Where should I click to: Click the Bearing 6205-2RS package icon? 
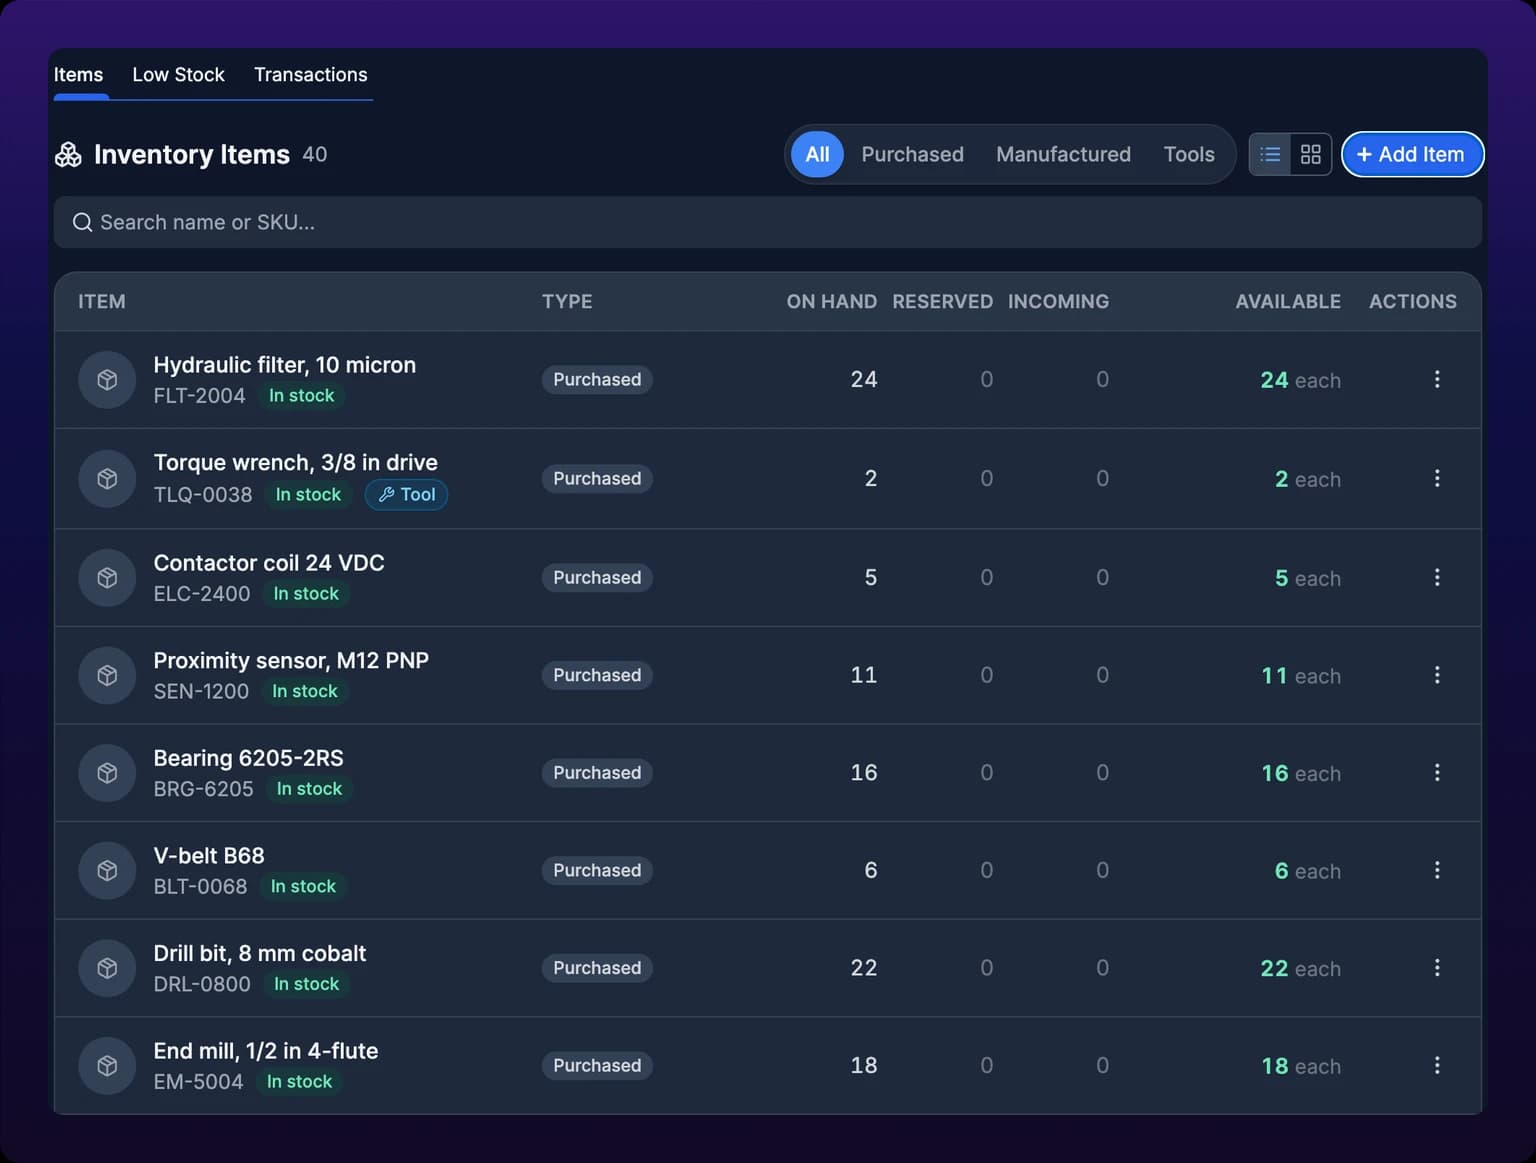pos(107,772)
